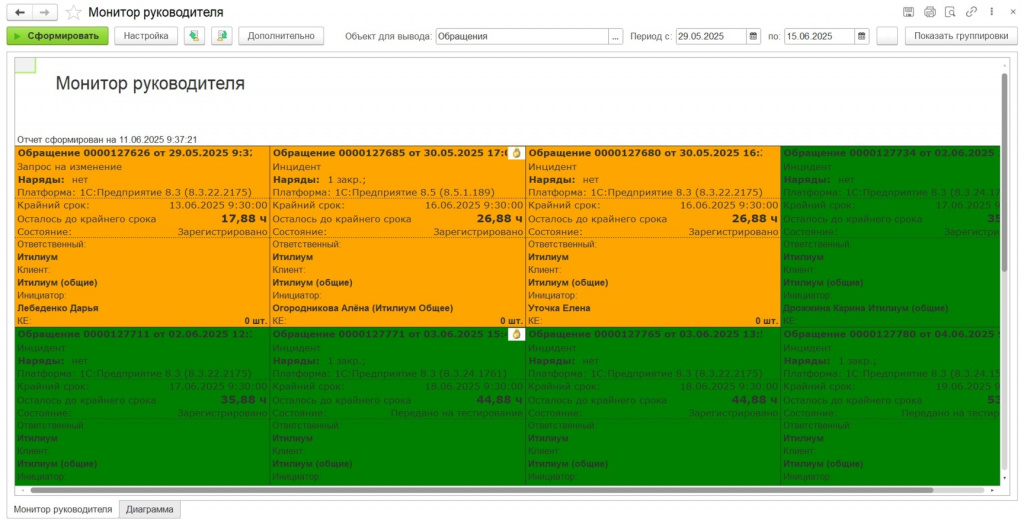Open Обращение 0000127734 от 02.06.2025 header
The width and height of the screenshot is (1024, 523).
click(890, 153)
